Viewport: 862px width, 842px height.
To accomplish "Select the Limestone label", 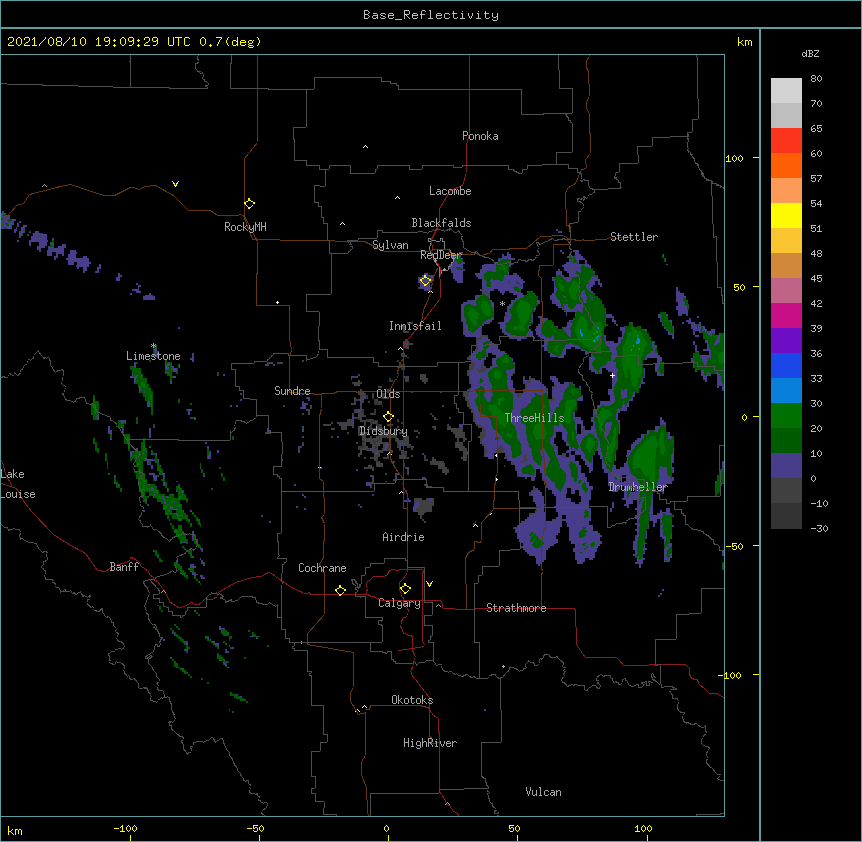I will point(153,356).
